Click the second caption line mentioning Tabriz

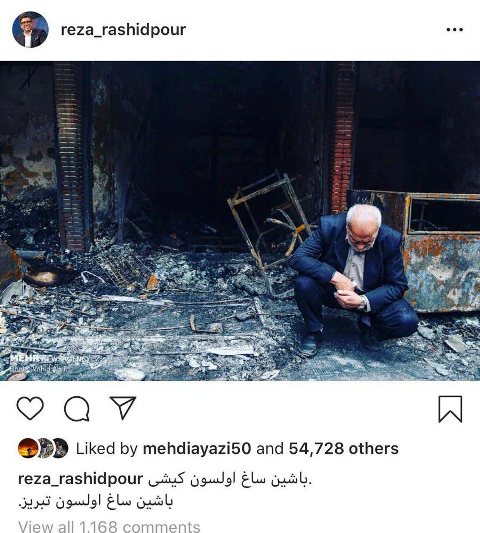(x=96, y=501)
